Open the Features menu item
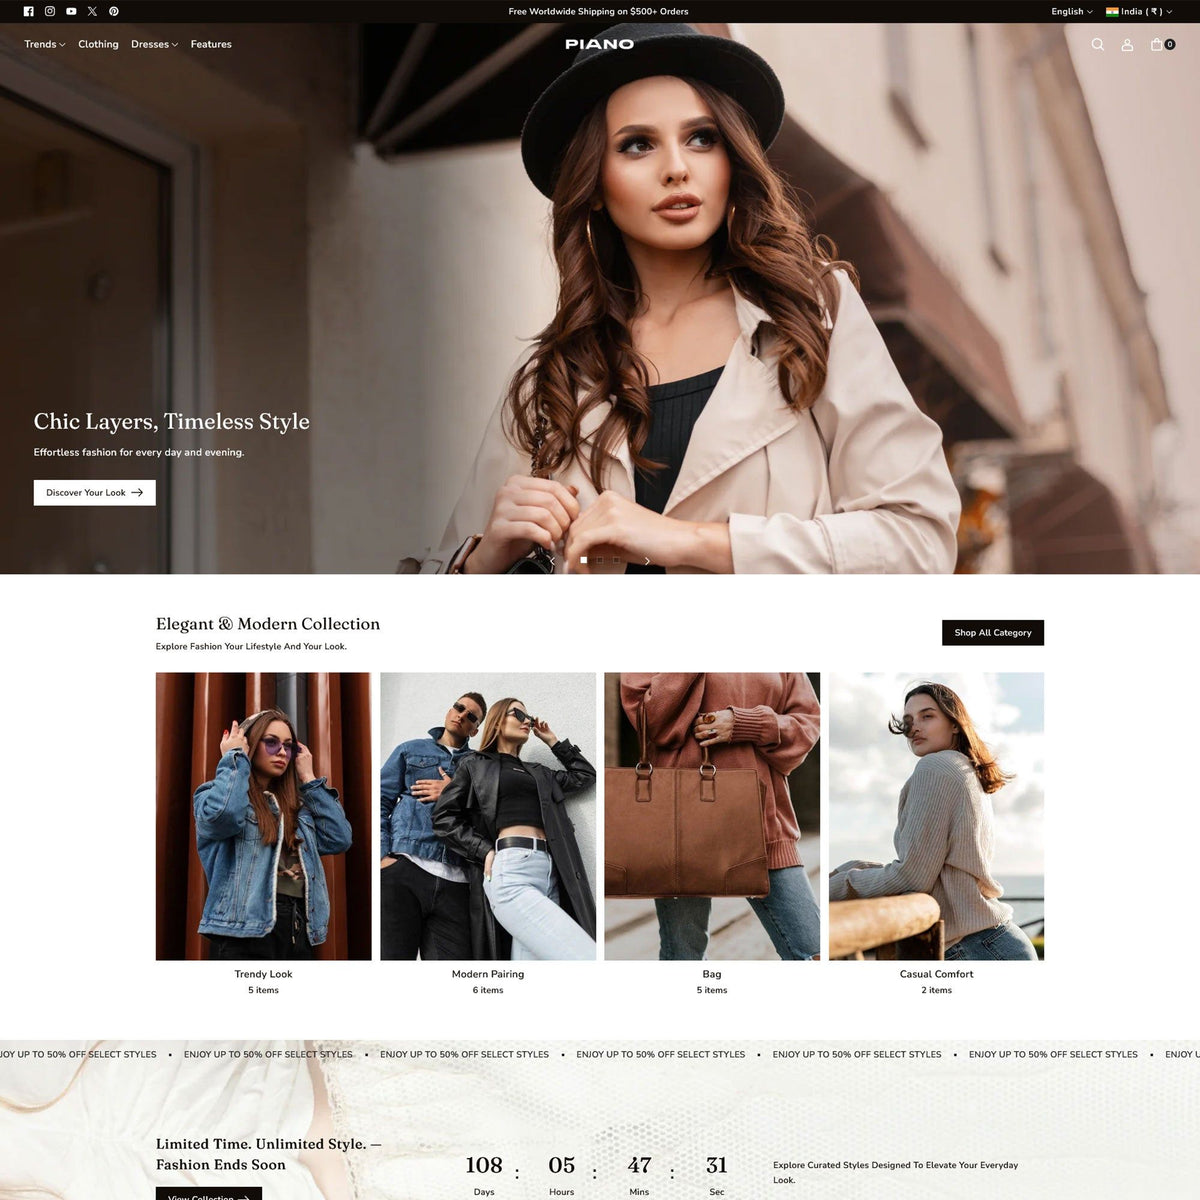This screenshot has width=1200, height=1200. click(x=211, y=44)
